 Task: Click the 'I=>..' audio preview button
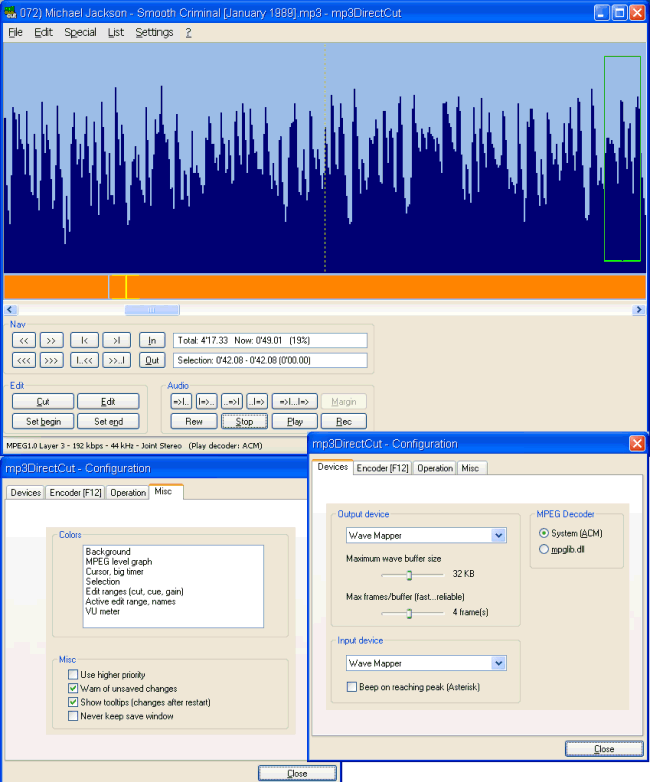[206, 401]
